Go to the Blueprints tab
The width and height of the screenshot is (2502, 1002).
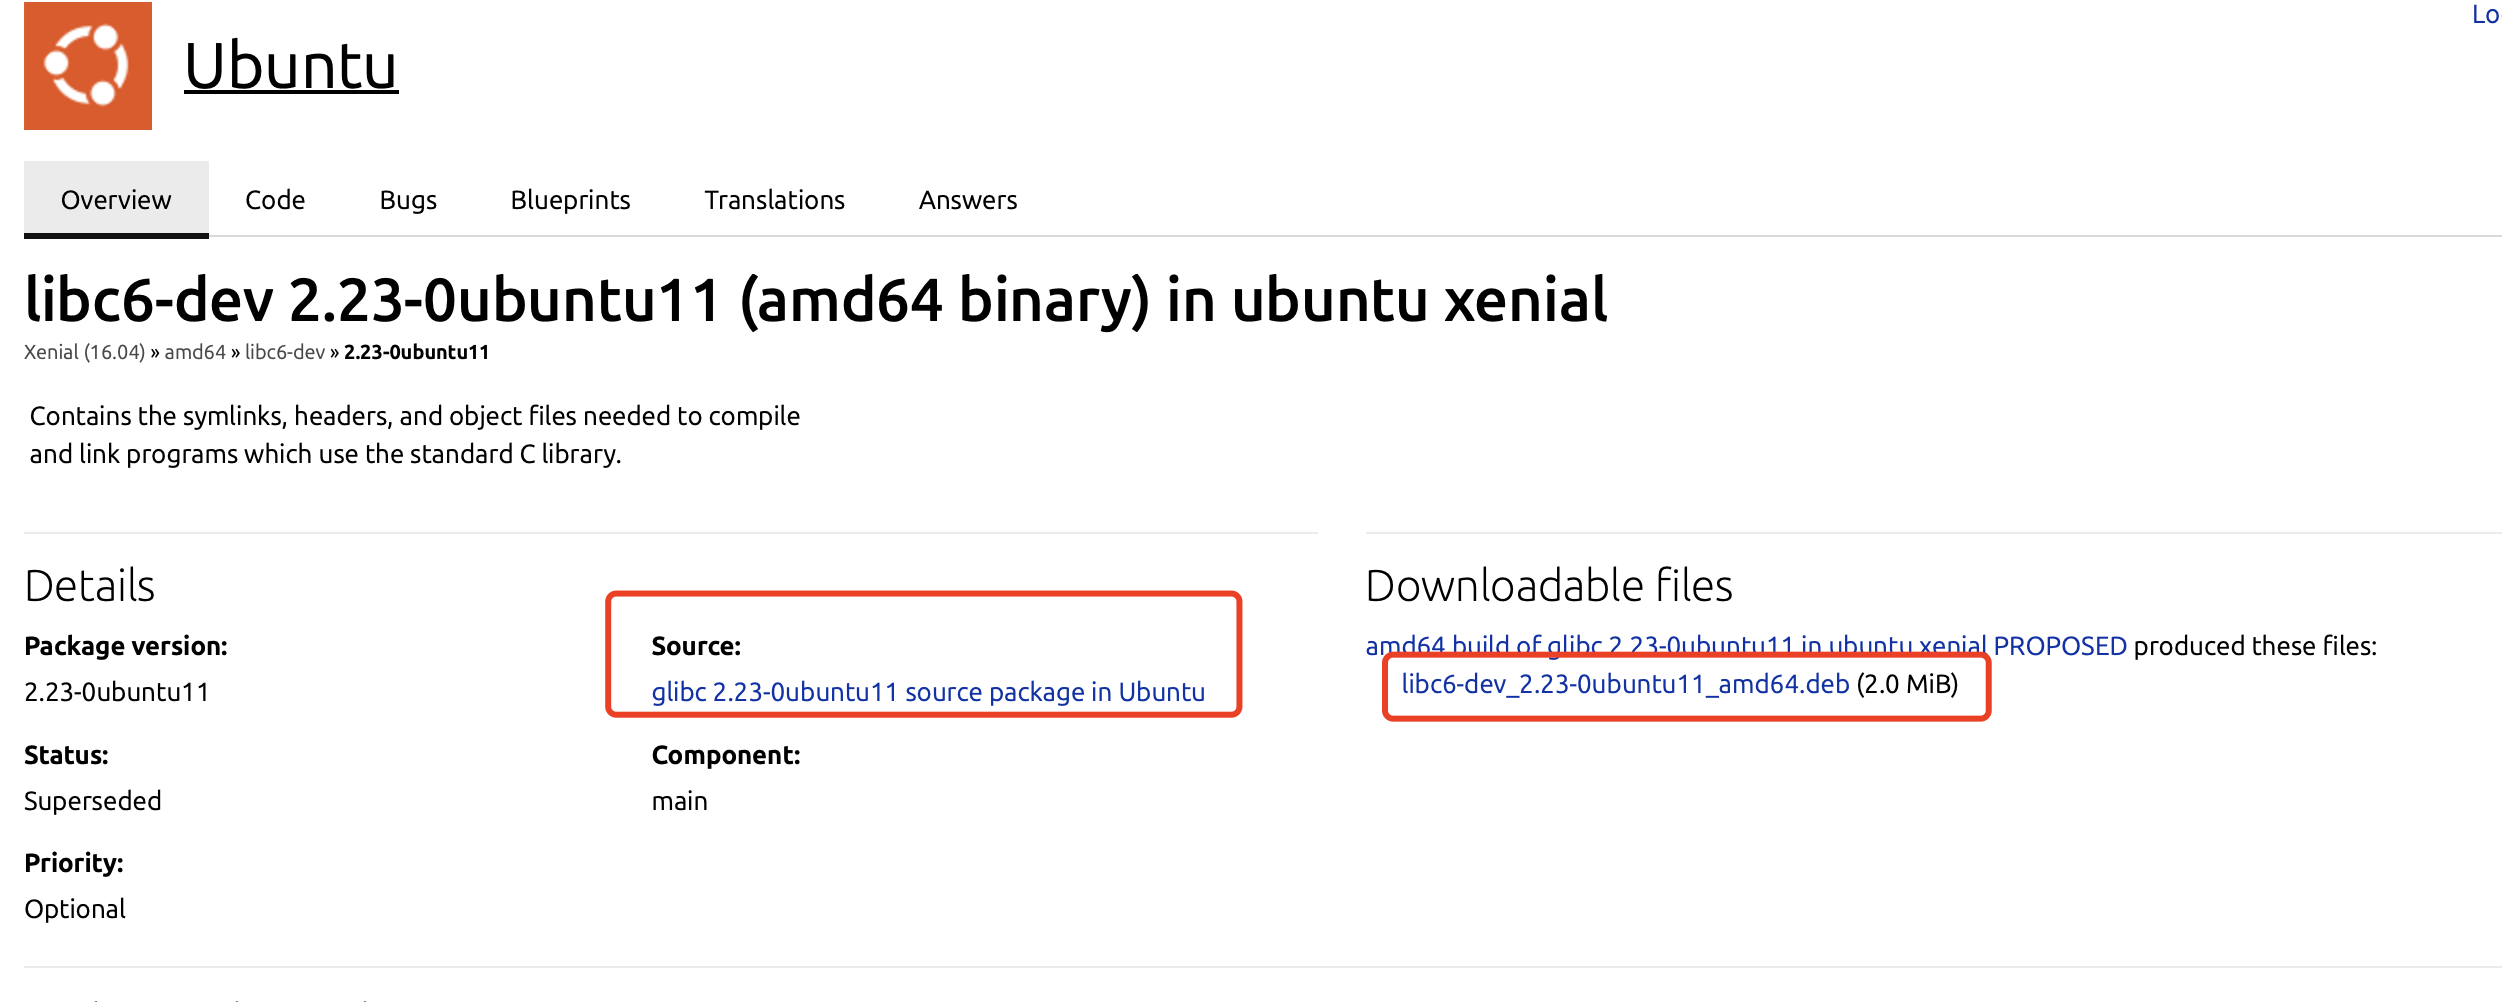pyautogui.click(x=570, y=200)
